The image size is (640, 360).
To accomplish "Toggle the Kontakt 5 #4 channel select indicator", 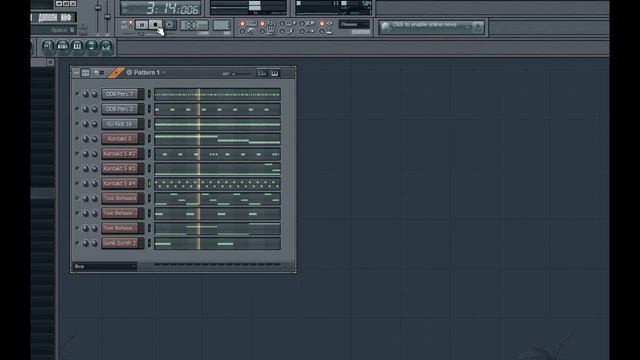I will point(149,184).
